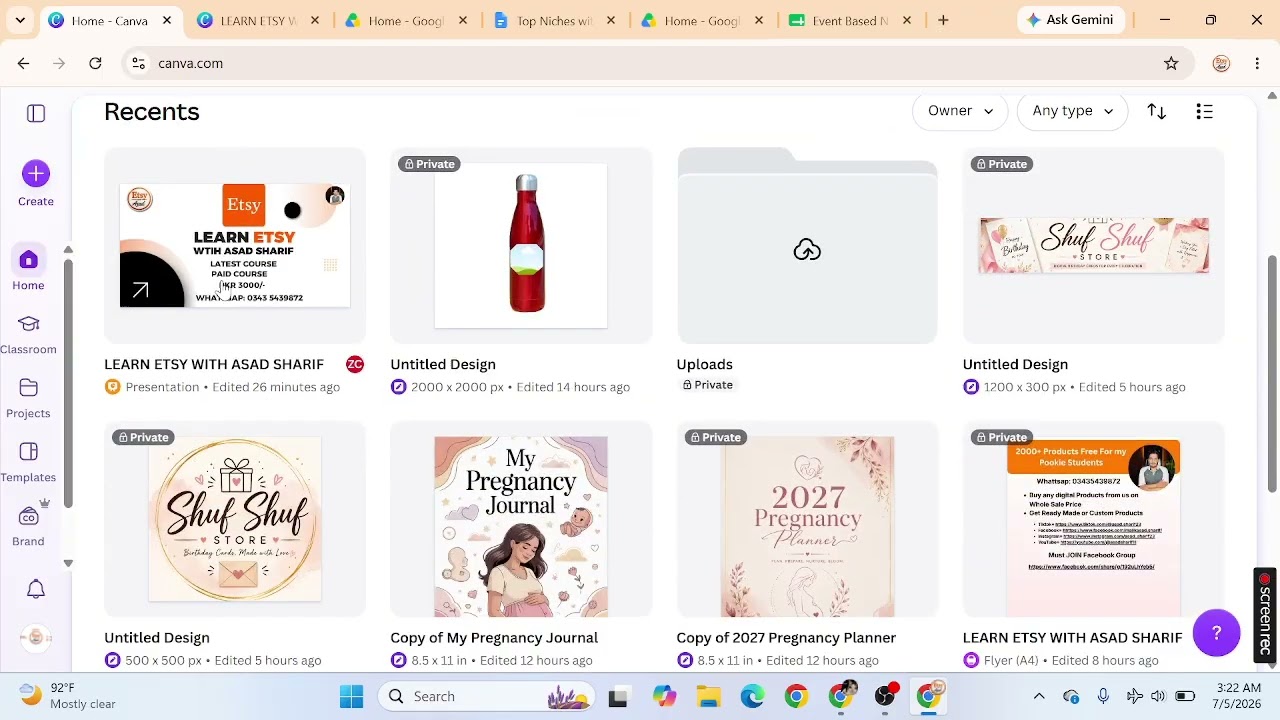1280x720 pixels.
Task: Open red bottle Untitled Design thumbnail
Action: coord(521,245)
